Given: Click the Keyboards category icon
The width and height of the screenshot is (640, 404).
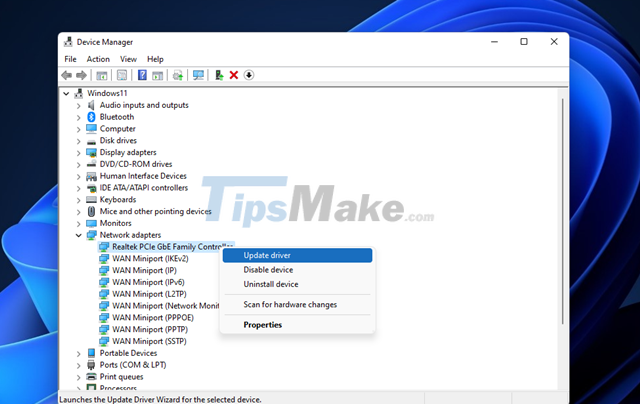Looking at the screenshot, I should 91,200.
